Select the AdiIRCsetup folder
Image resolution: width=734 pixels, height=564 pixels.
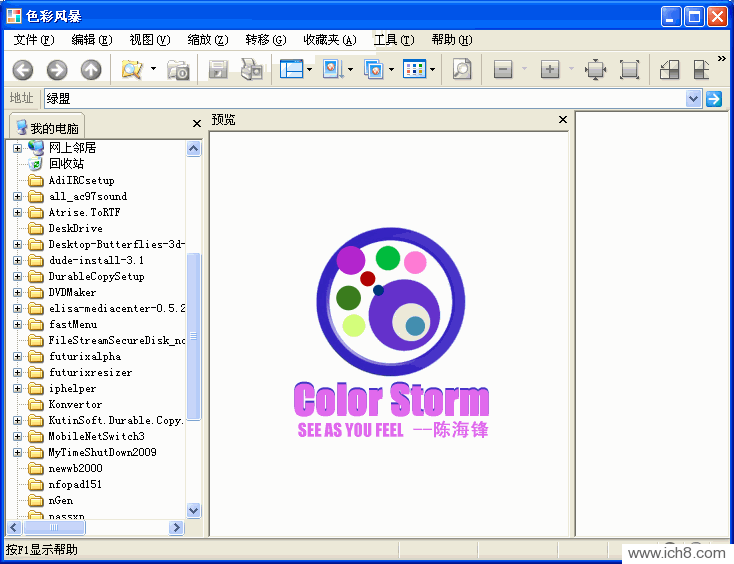(x=81, y=180)
